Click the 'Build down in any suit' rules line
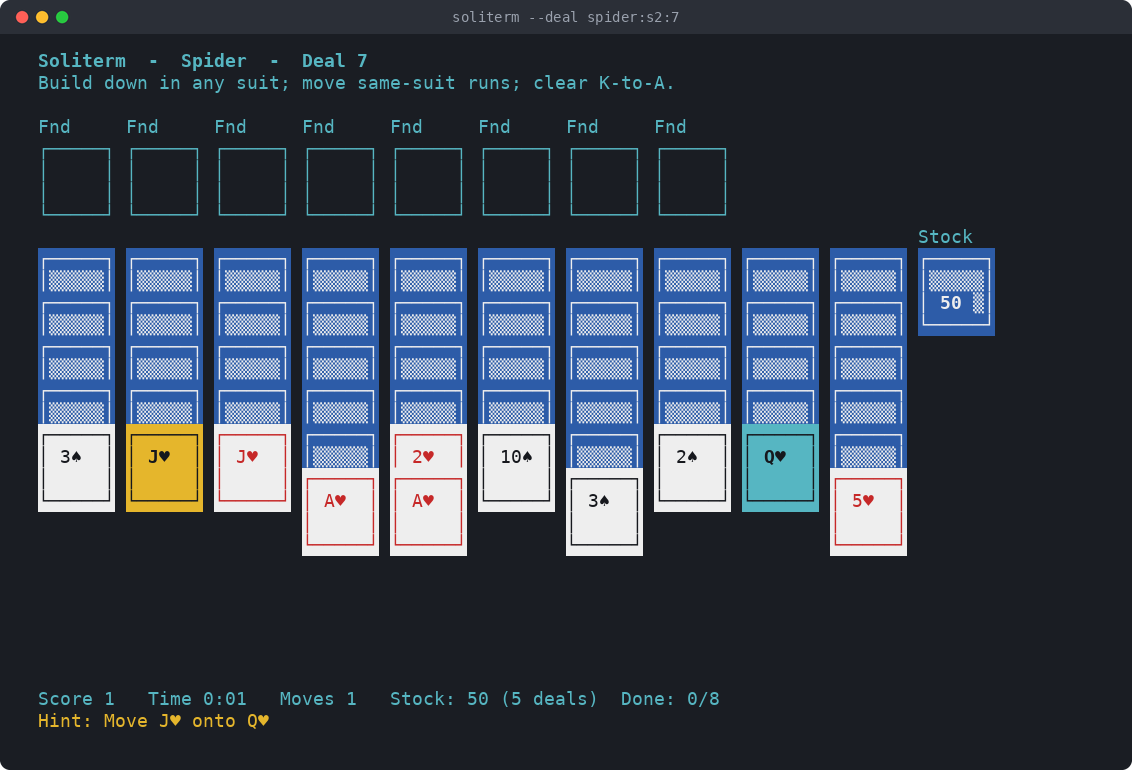Viewport: 1132px width, 770px height. tap(356, 83)
